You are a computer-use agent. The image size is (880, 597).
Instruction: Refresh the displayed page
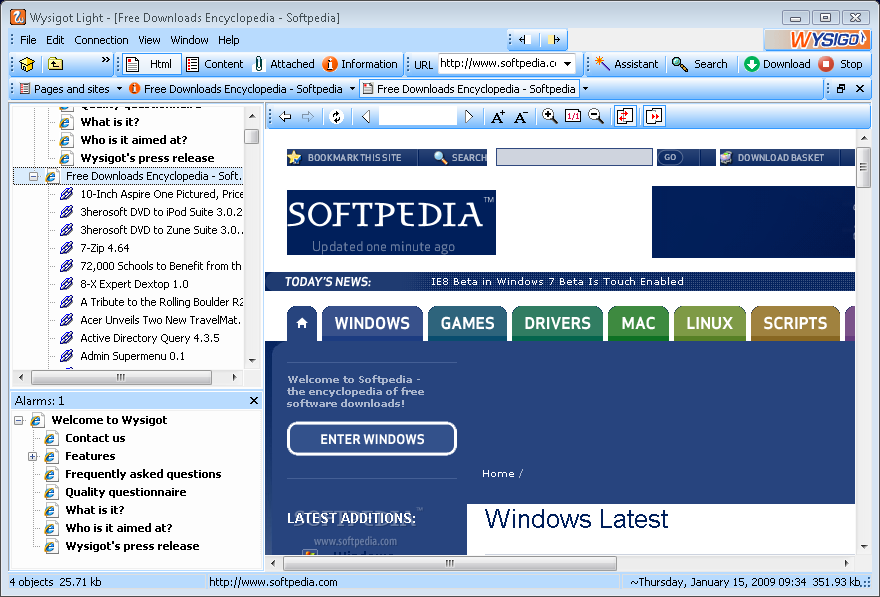pos(336,117)
